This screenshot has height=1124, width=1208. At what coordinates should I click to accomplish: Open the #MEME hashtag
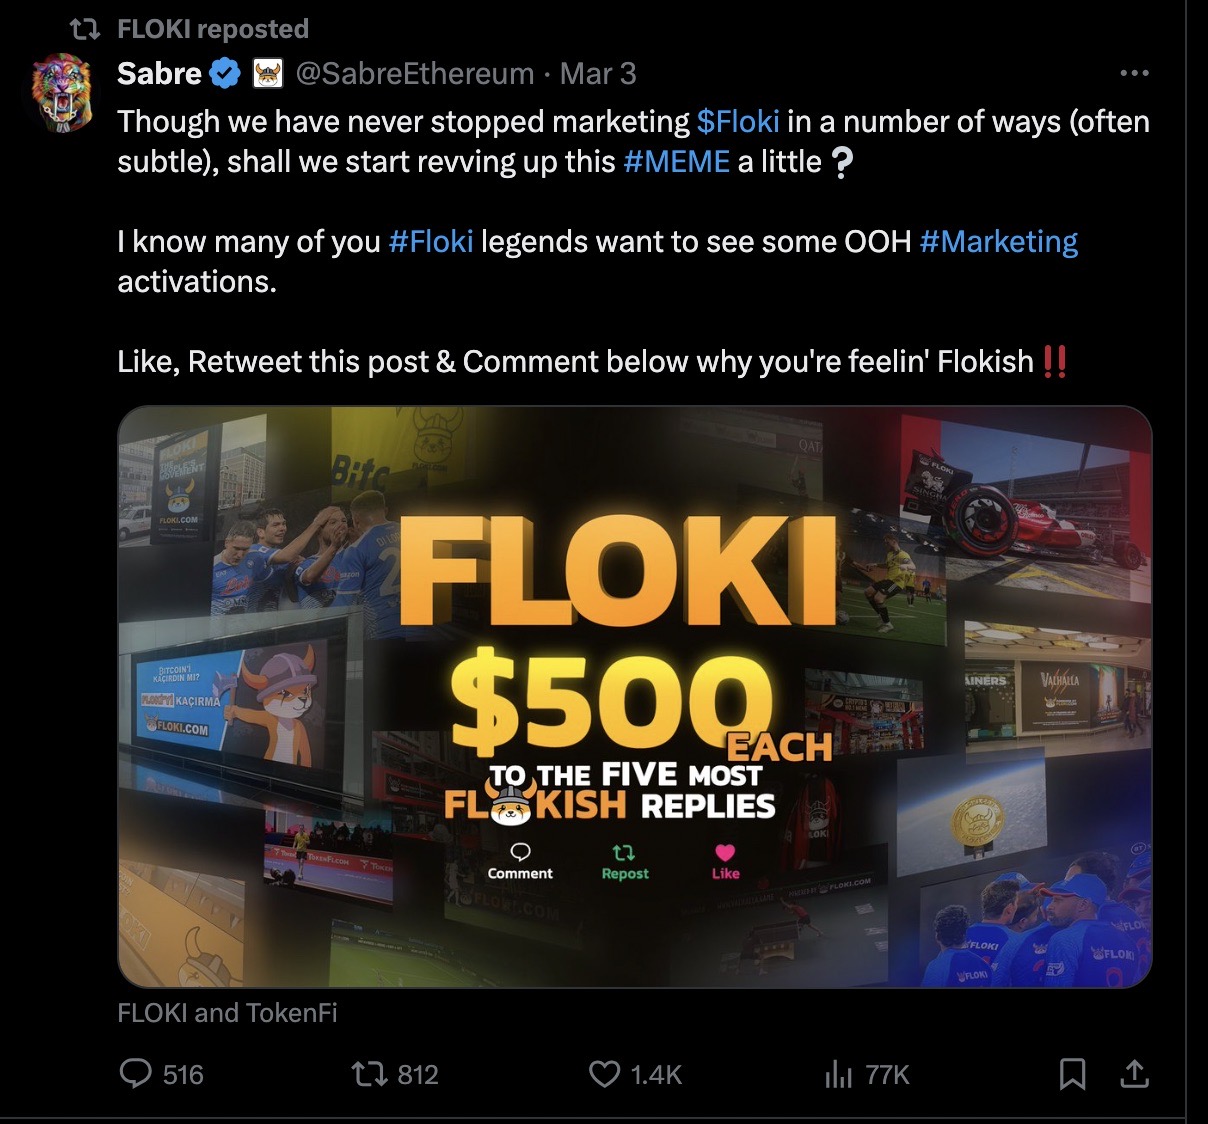pos(676,162)
